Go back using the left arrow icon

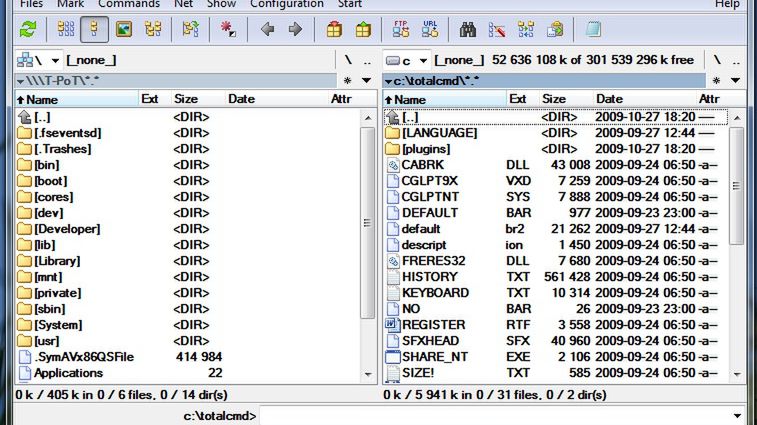click(267, 30)
